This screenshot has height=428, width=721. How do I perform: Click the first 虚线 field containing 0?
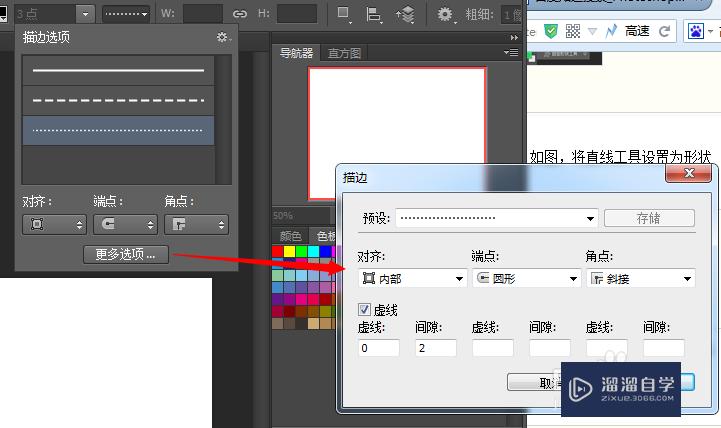pos(378,348)
